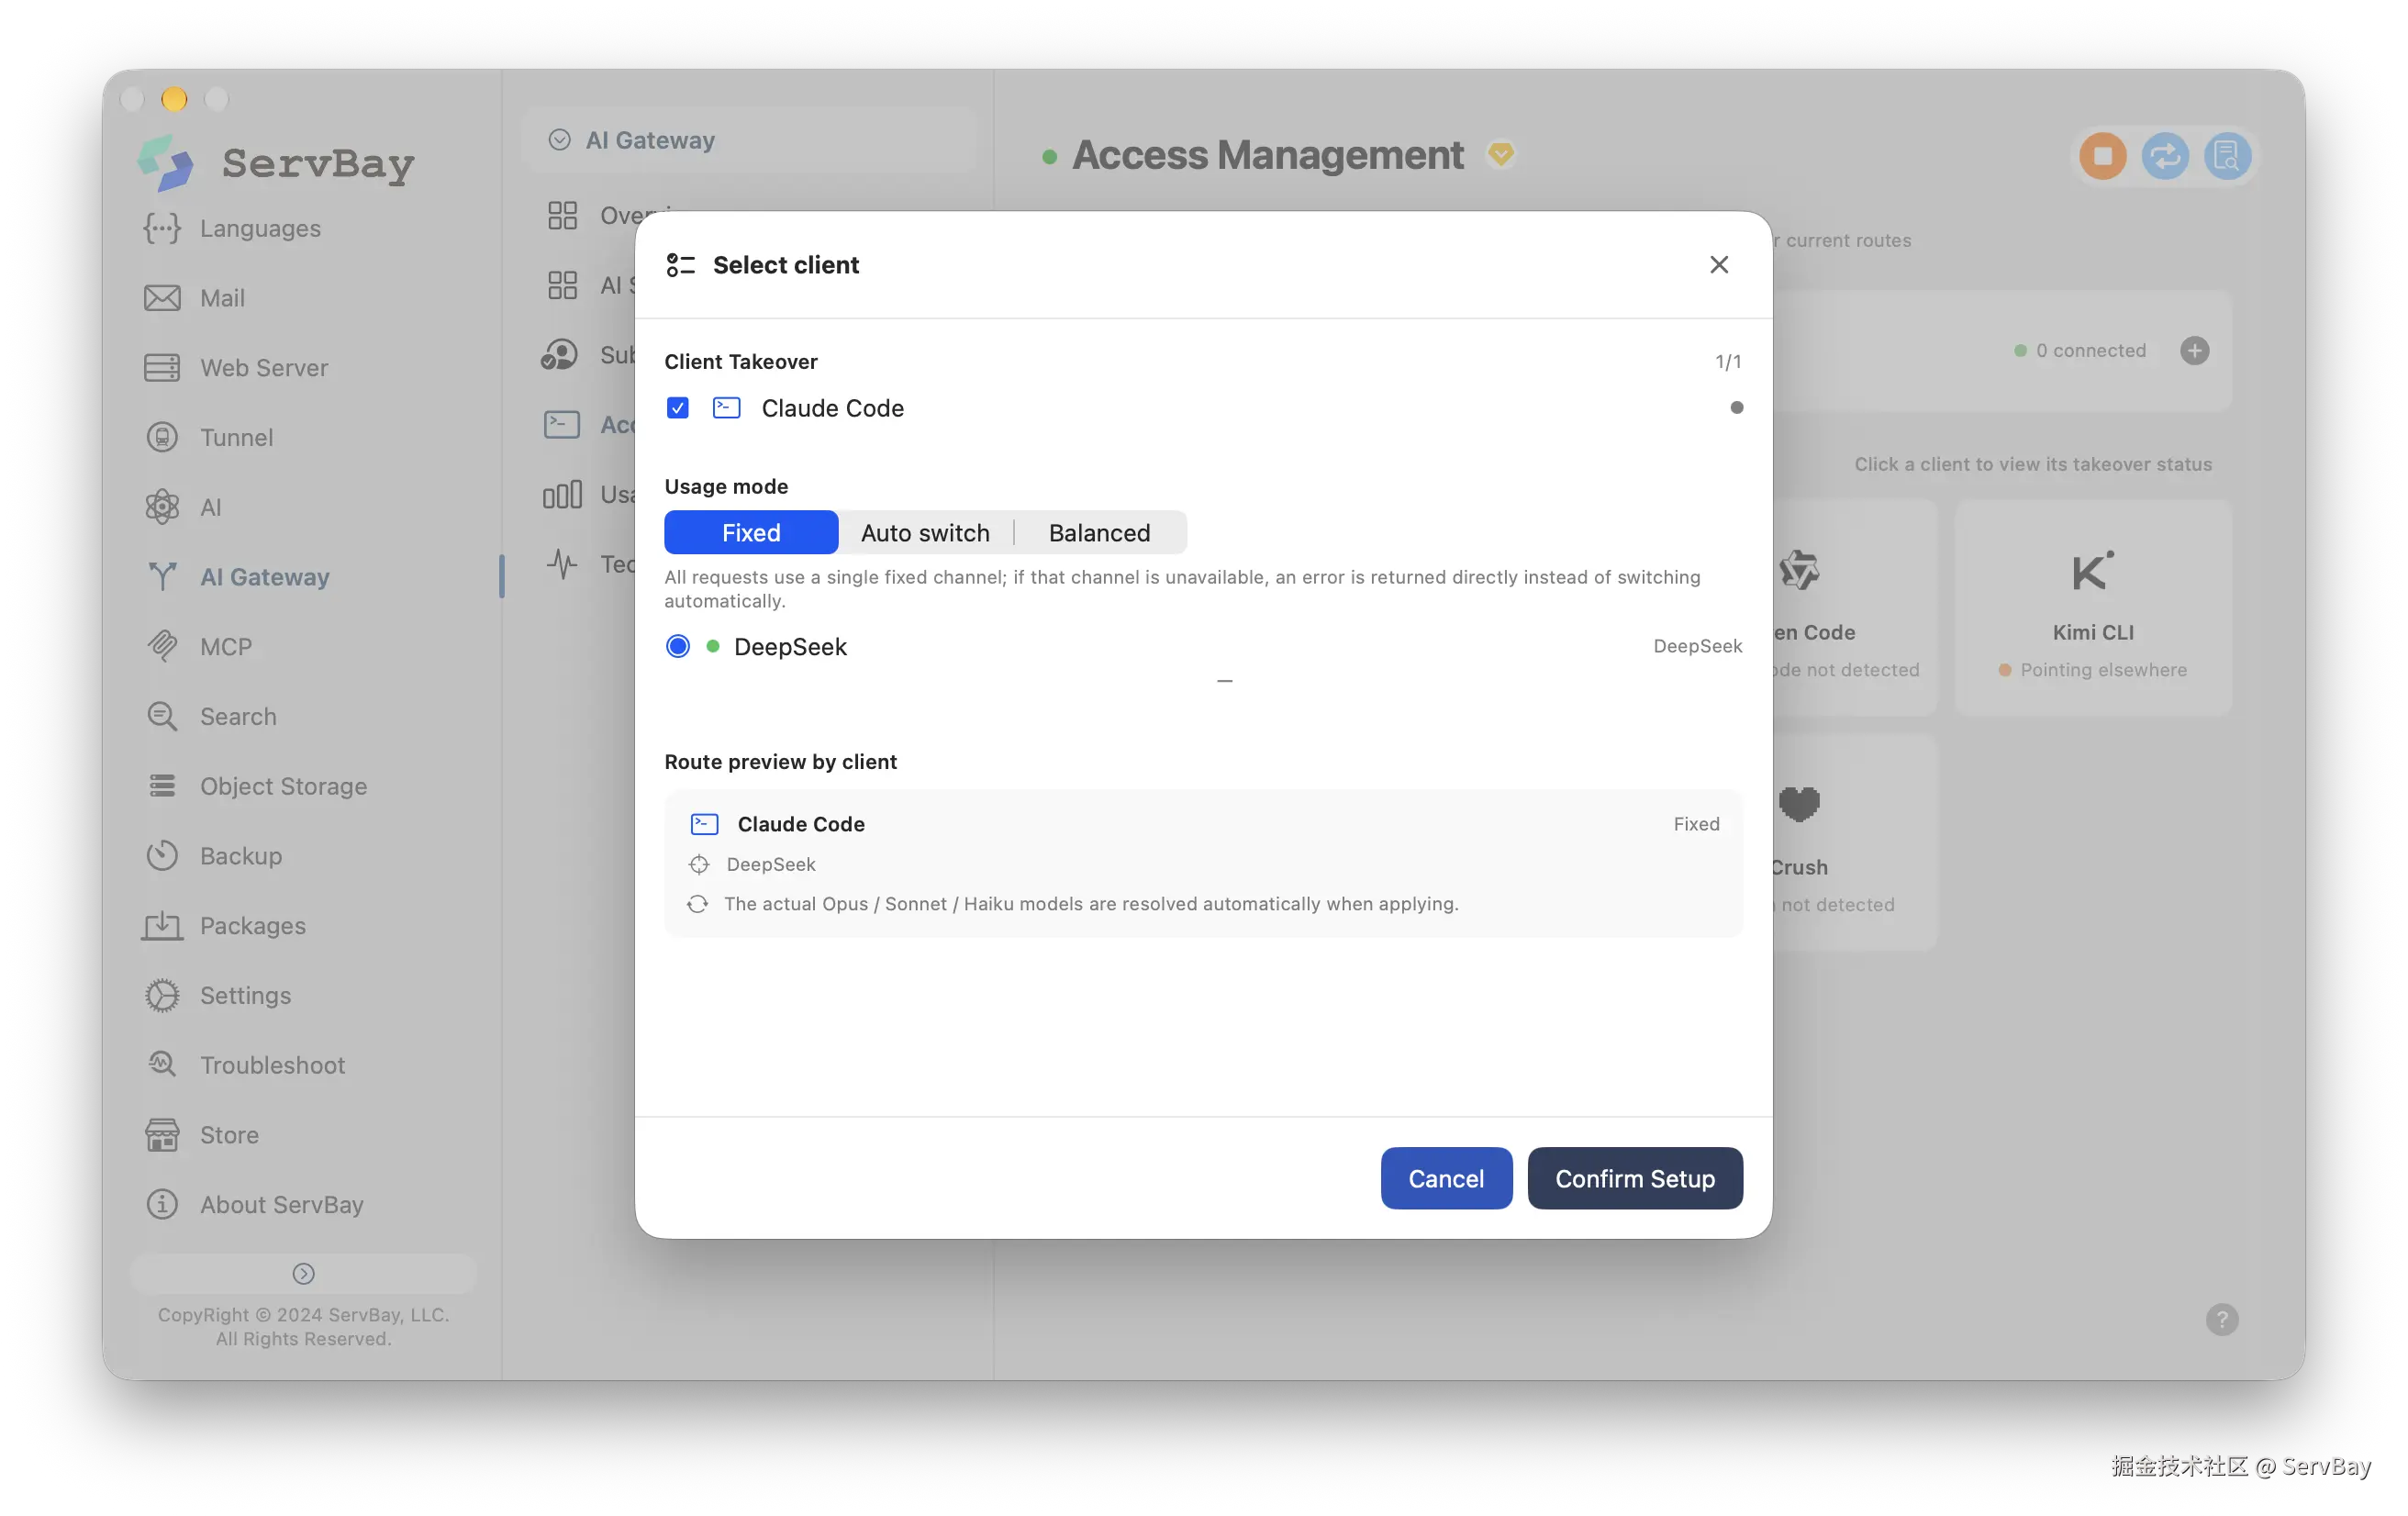Click the ServBay logo

point(276,163)
